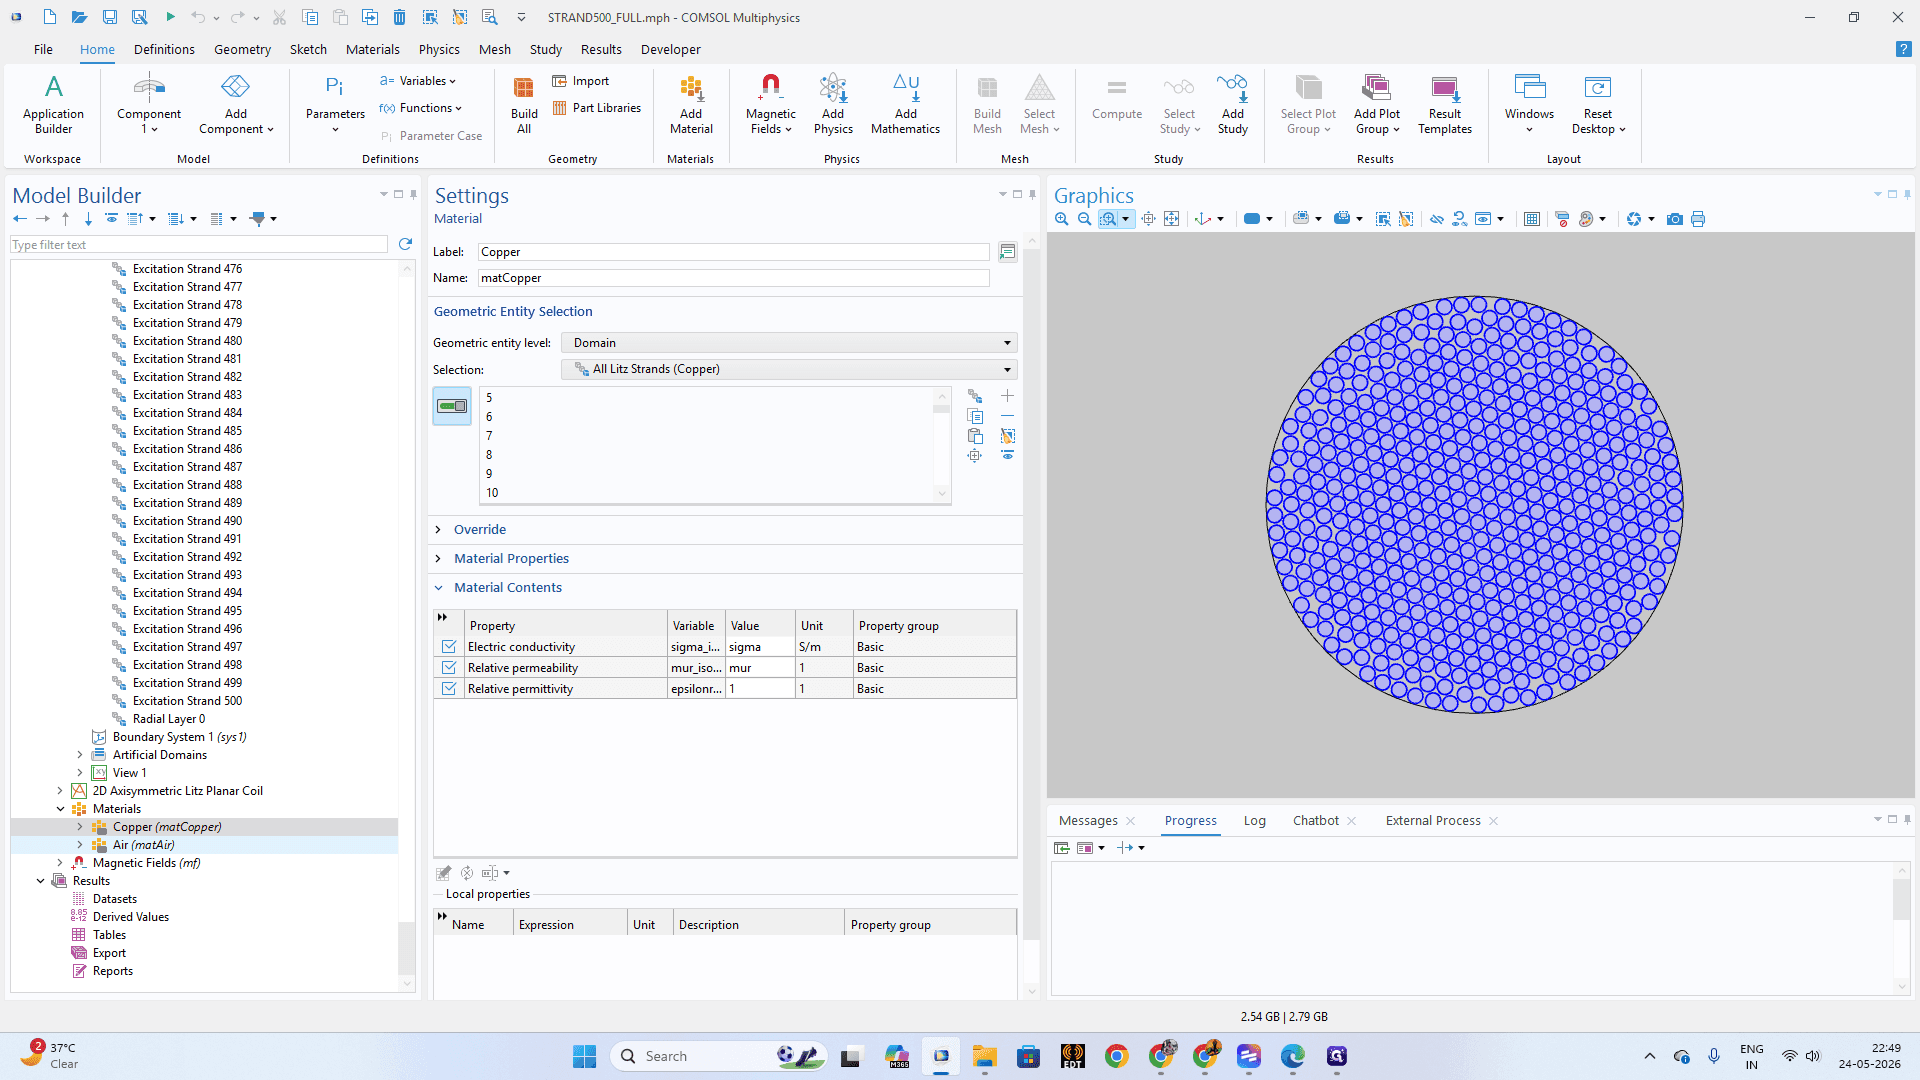1920x1080 pixels.
Task: Open the Geometry ribbon tab
Action: click(242, 49)
